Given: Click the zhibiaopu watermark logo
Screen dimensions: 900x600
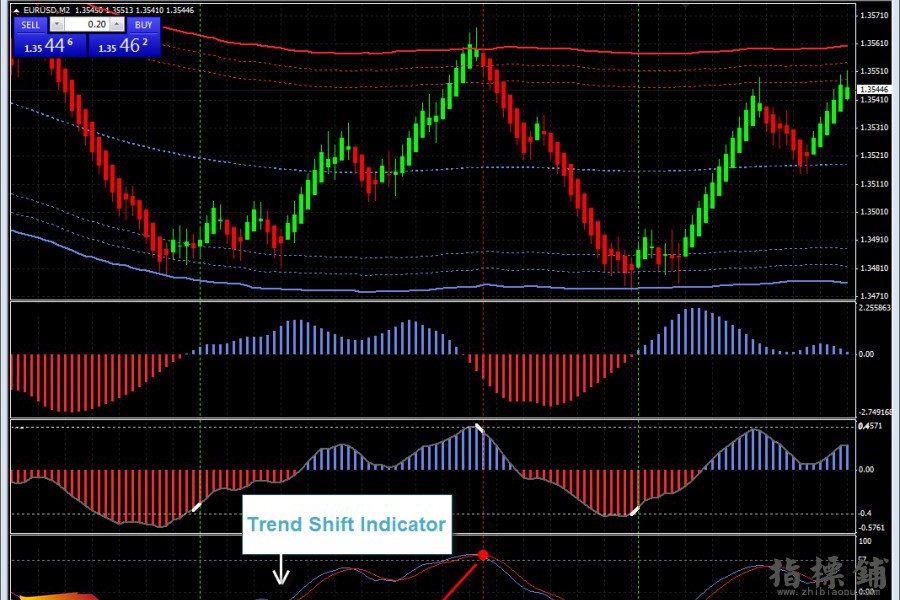Looking at the screenshot, I should [829, 574].
